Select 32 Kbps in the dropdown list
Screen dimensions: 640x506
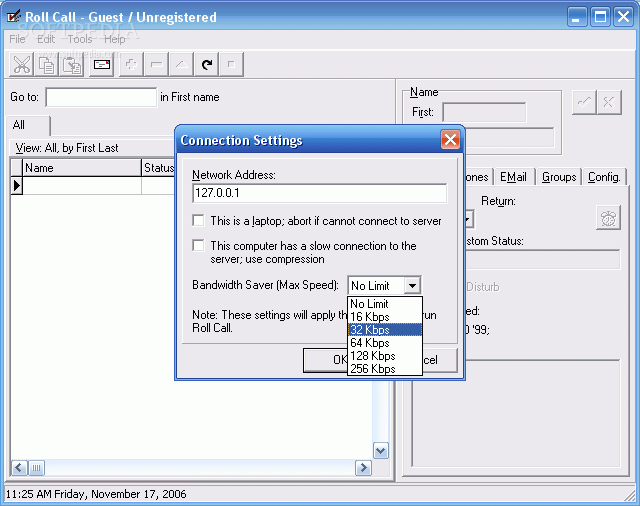click(385, 330)
